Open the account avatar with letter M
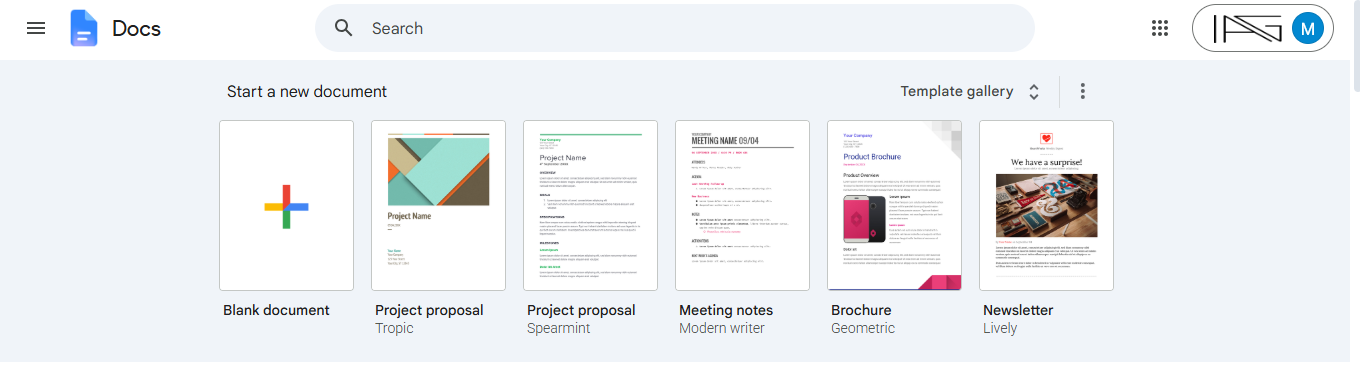The height and width of the screenshot is (378, 1360). [x=1308, y=28]
